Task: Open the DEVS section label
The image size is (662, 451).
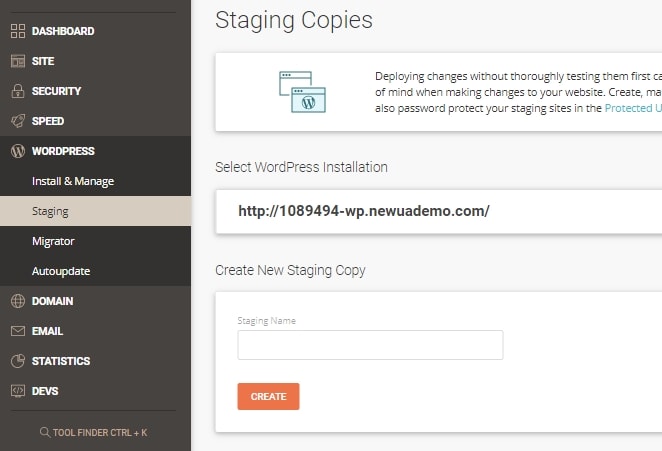Action: [x=45, y=391]
